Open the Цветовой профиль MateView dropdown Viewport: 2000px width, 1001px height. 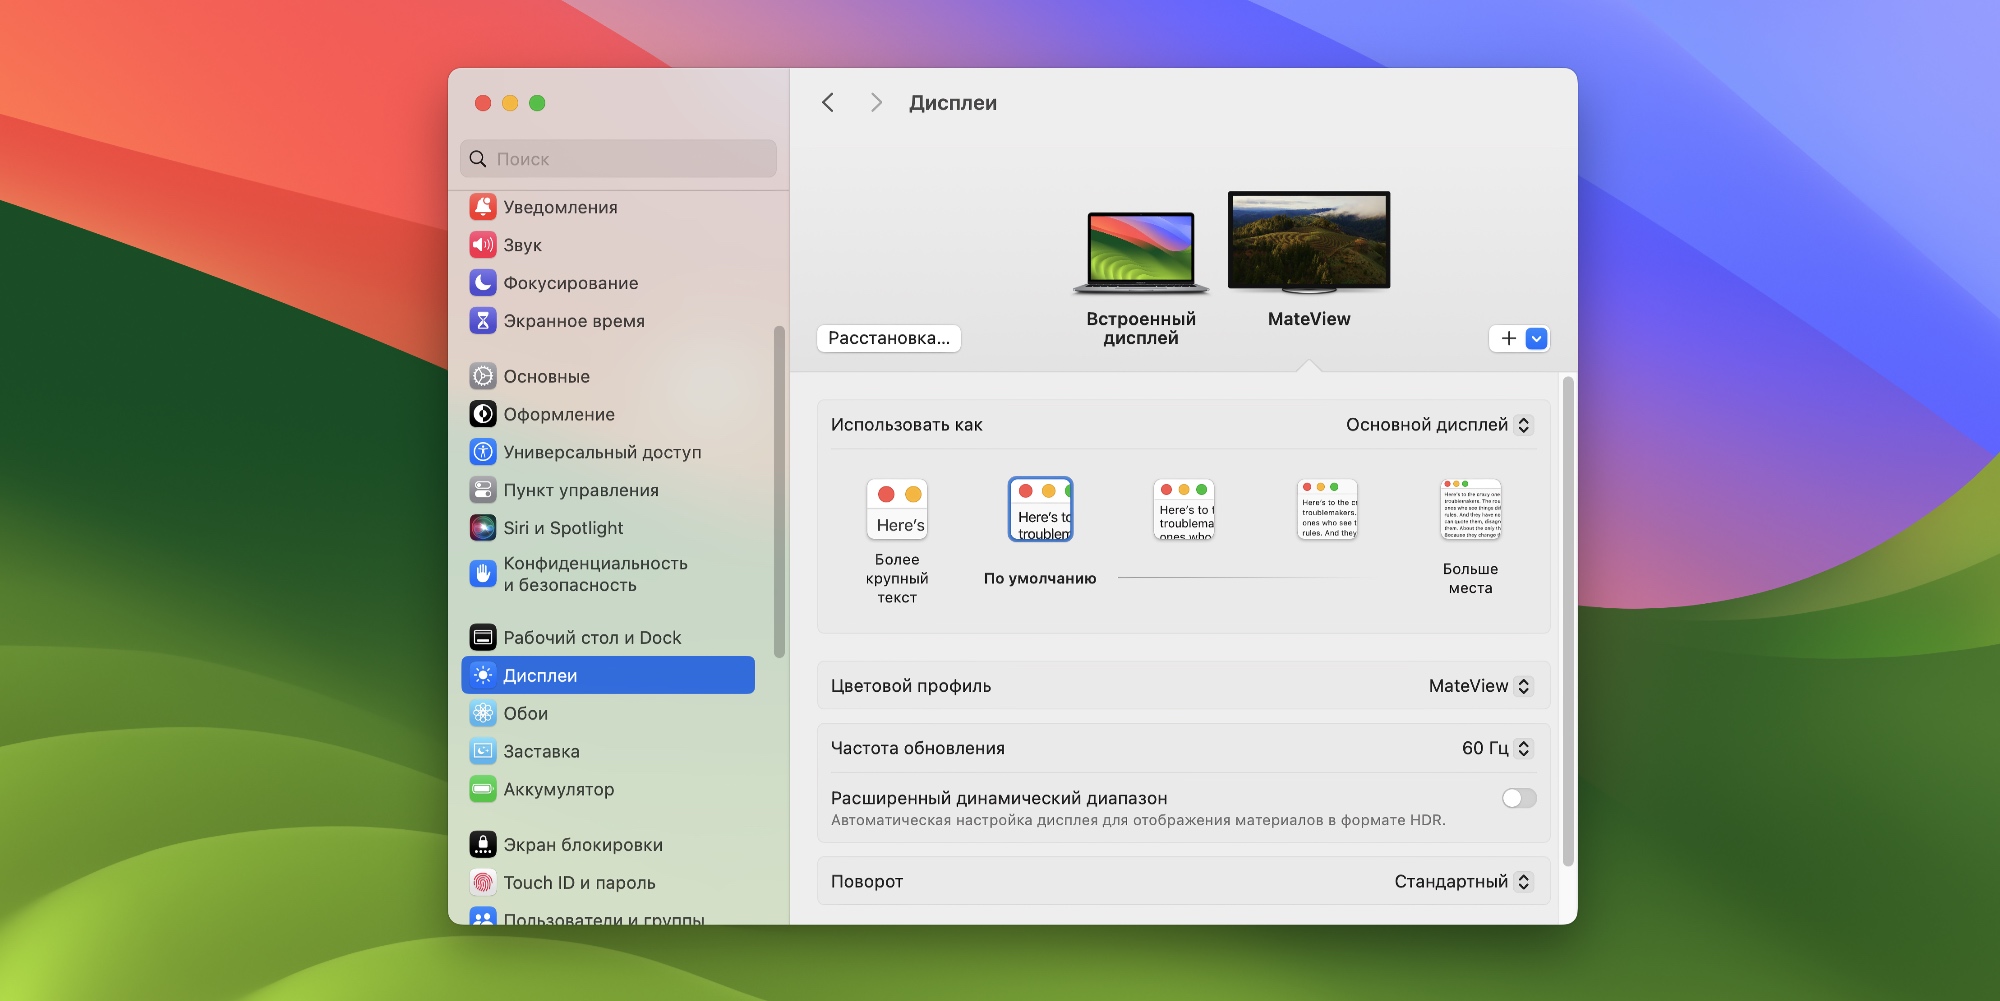tap(1480, 686)
